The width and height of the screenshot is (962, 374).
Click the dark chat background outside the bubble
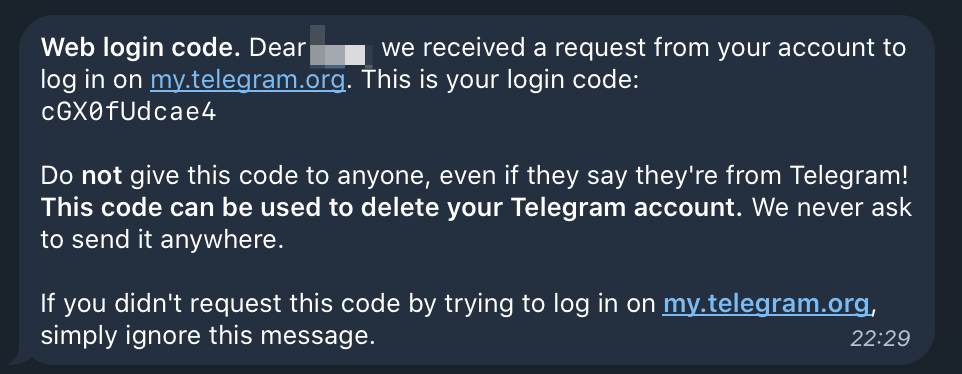pyautogui.click(x=481, y=6)
